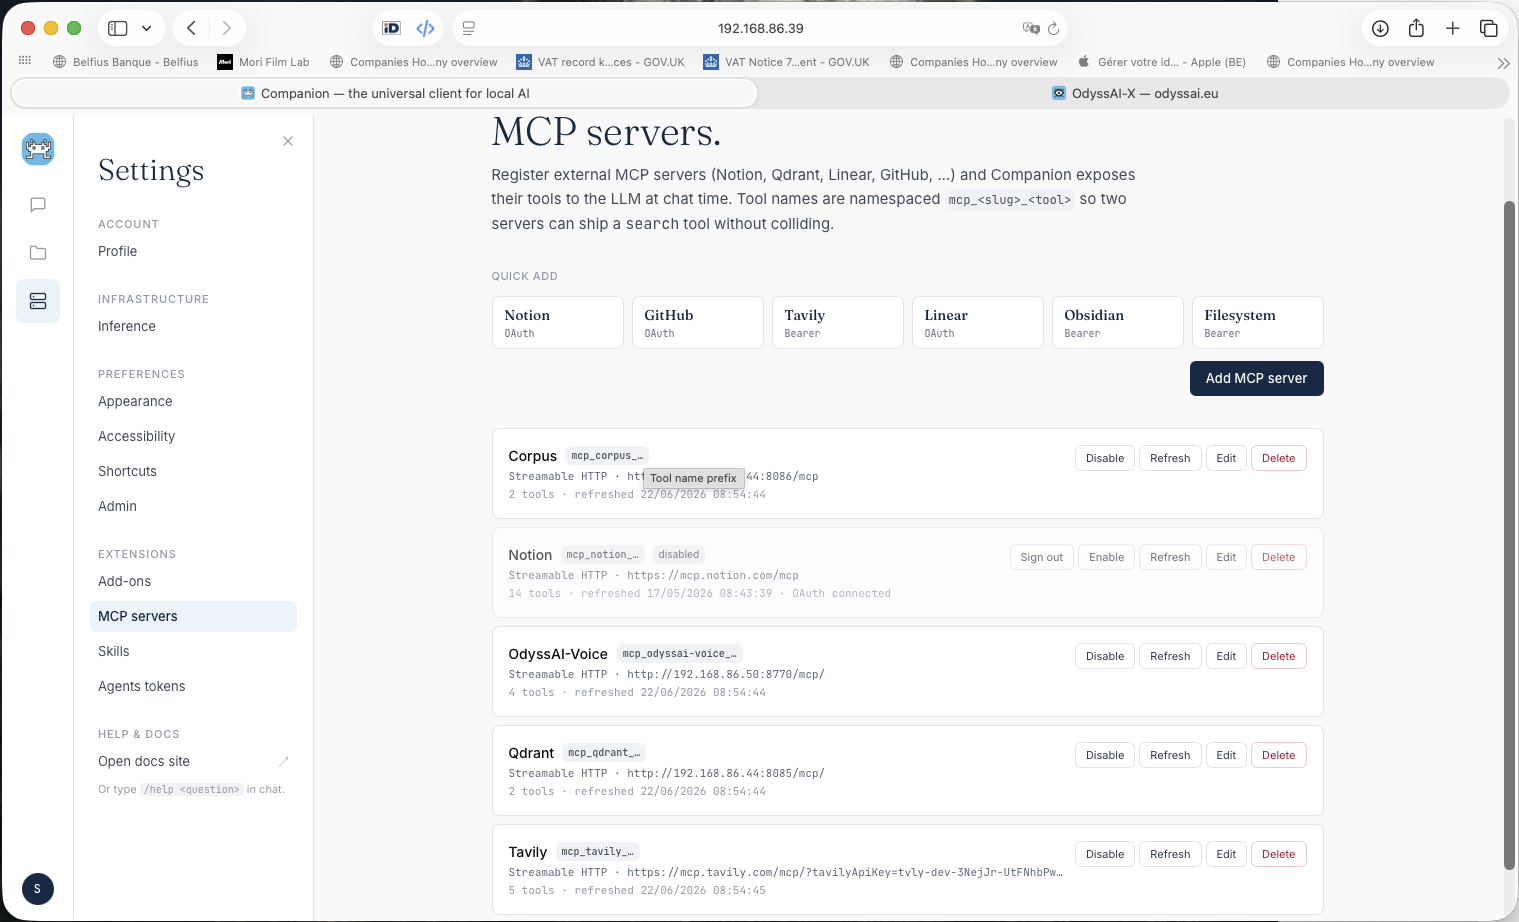The image size is (1519, 922).
Task: Select MCP servers in settings
Action: (x=193, y=616)
